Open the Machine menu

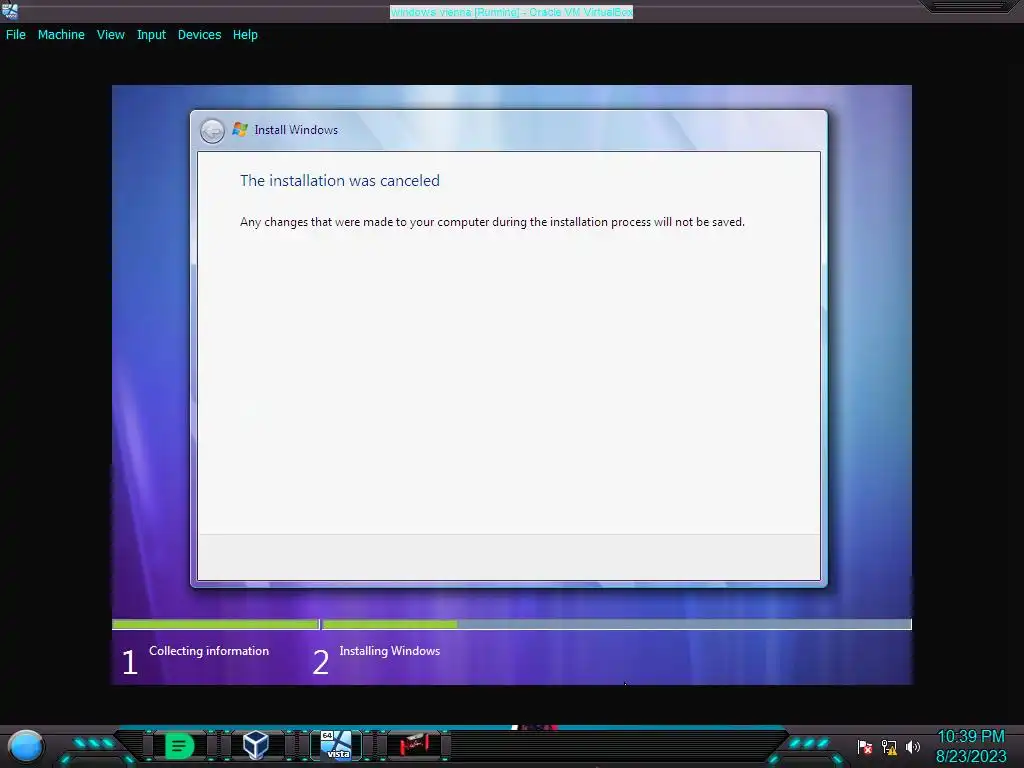61,35
